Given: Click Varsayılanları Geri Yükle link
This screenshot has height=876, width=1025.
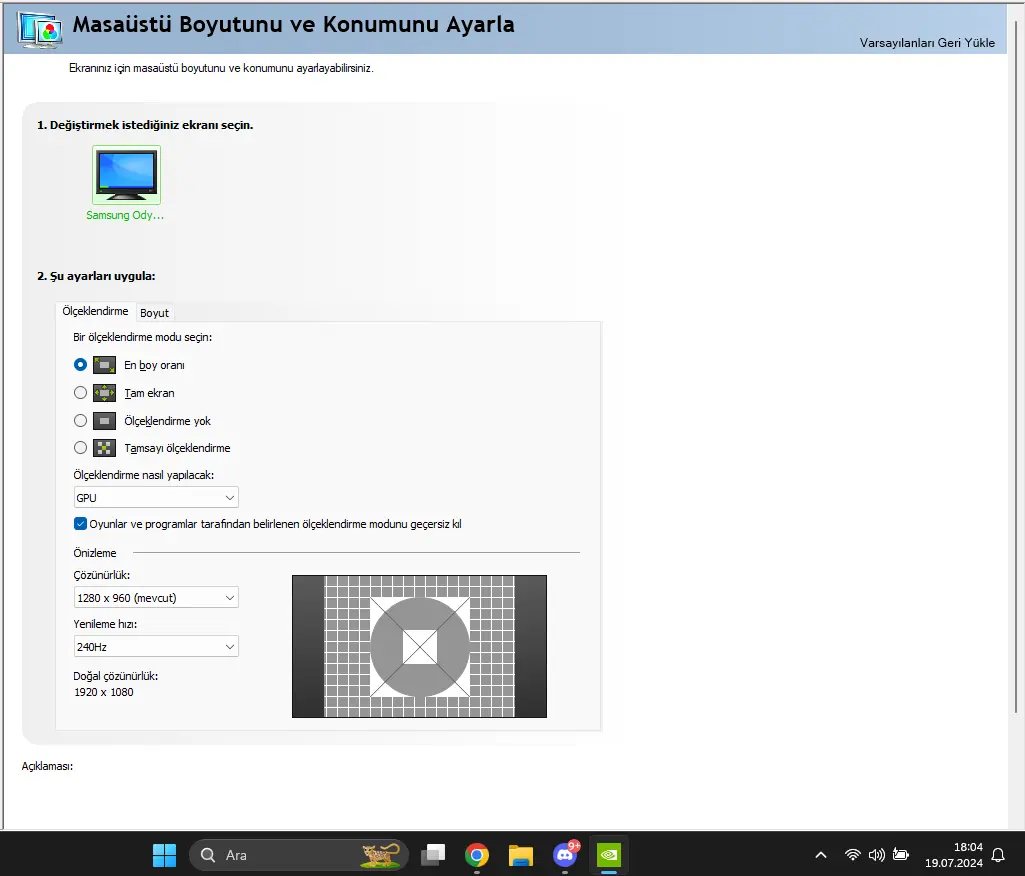Looking at the screenshot, I should pyautogui.click(x=927, y=42).
